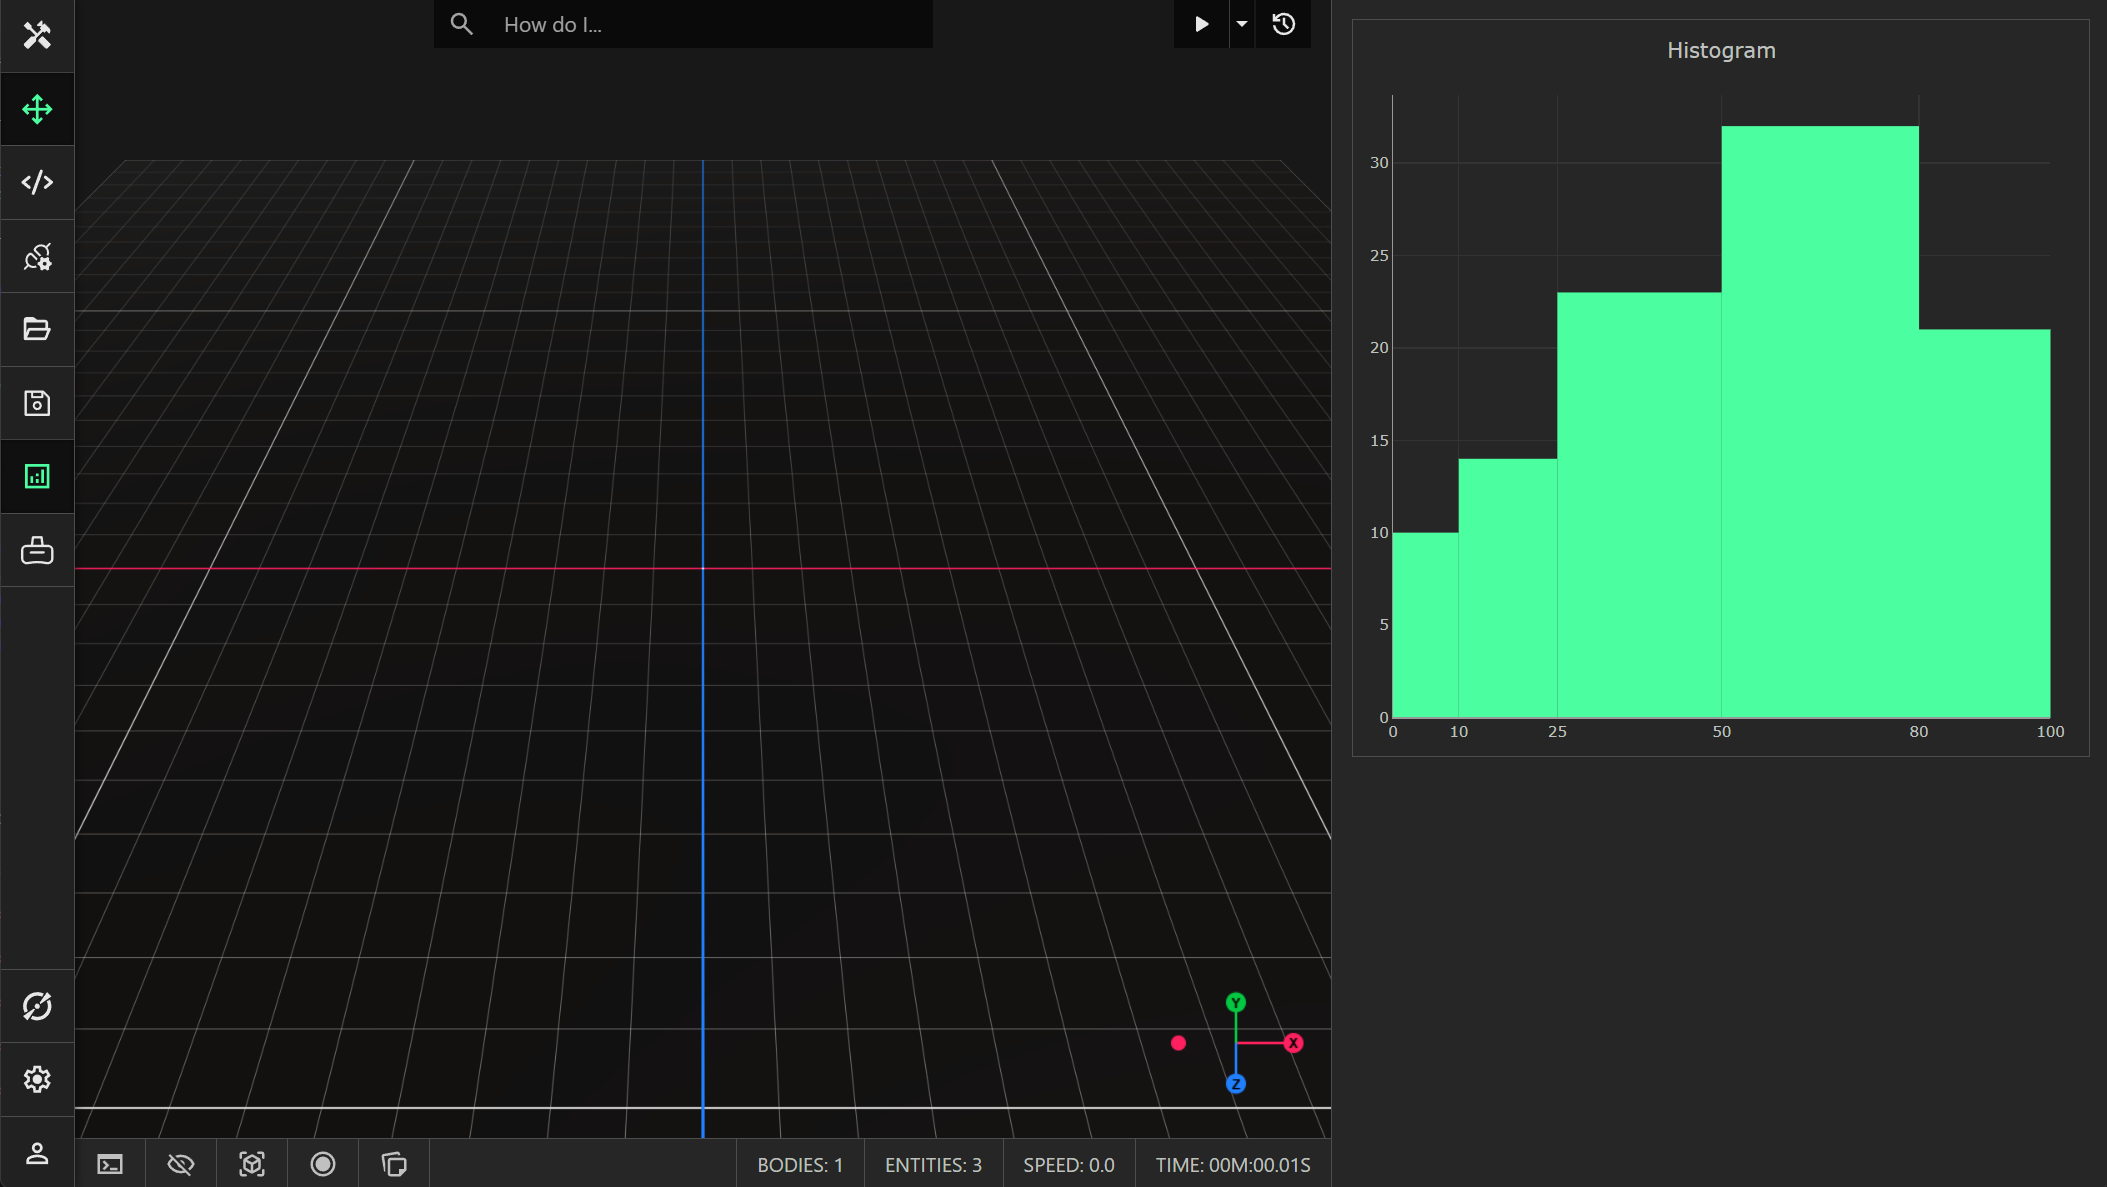Viewport: 2107px width, 1187px height.
Task: Toggle the orbit navigation compass
Action: coord(37,1005)
